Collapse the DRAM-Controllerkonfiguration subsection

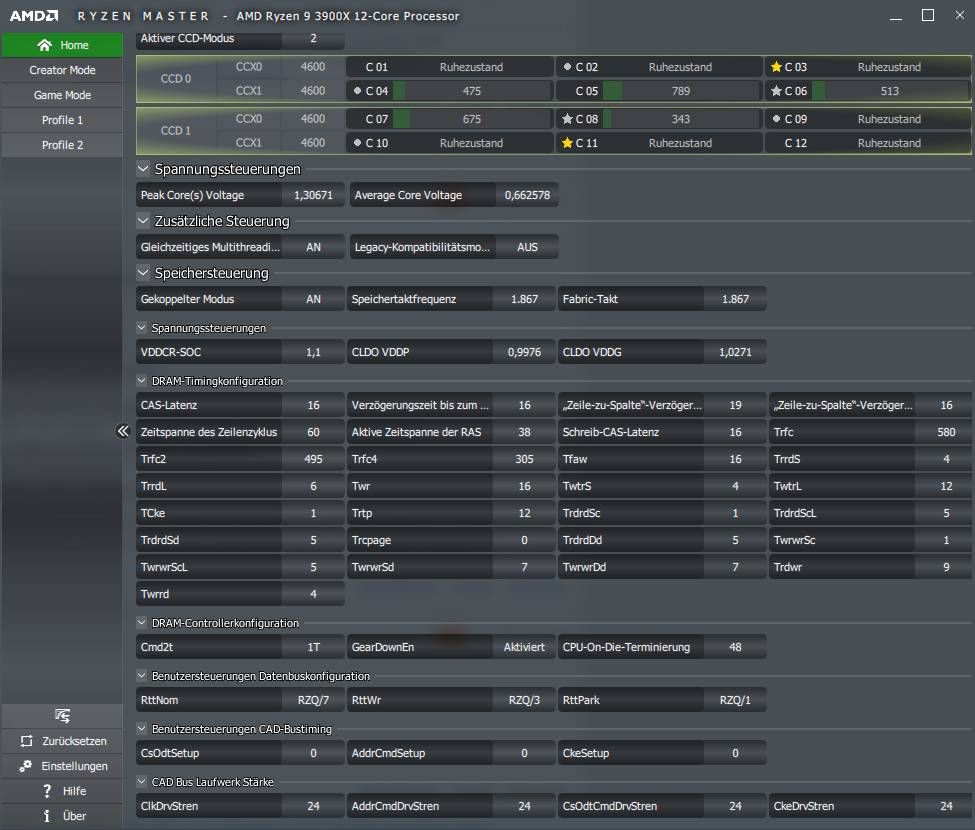[x=142, y=622]
